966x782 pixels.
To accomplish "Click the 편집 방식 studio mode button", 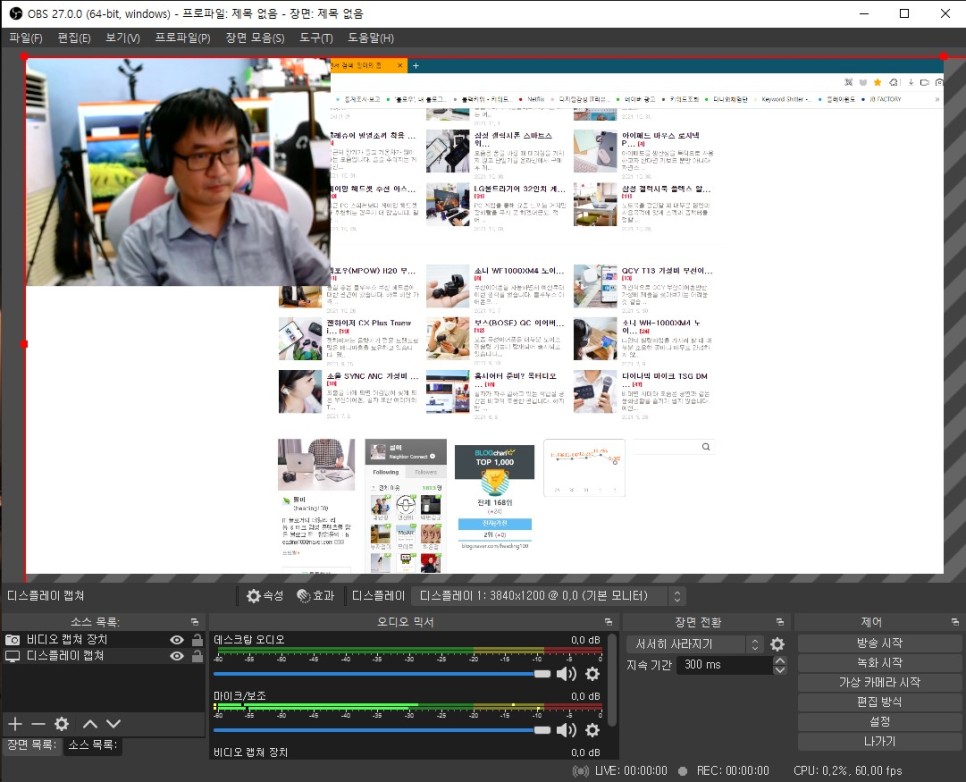I will click(x=880, y=702).
